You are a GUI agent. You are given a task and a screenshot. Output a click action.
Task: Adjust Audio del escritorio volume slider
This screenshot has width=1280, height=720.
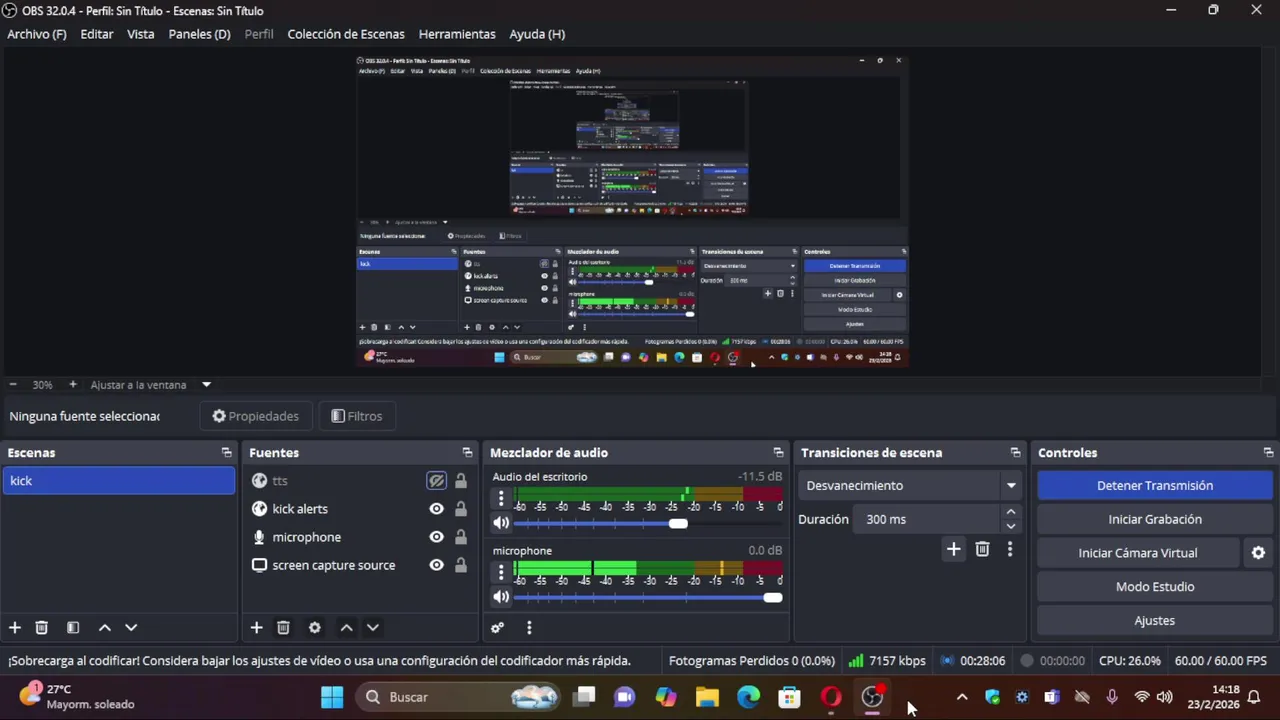678,523
